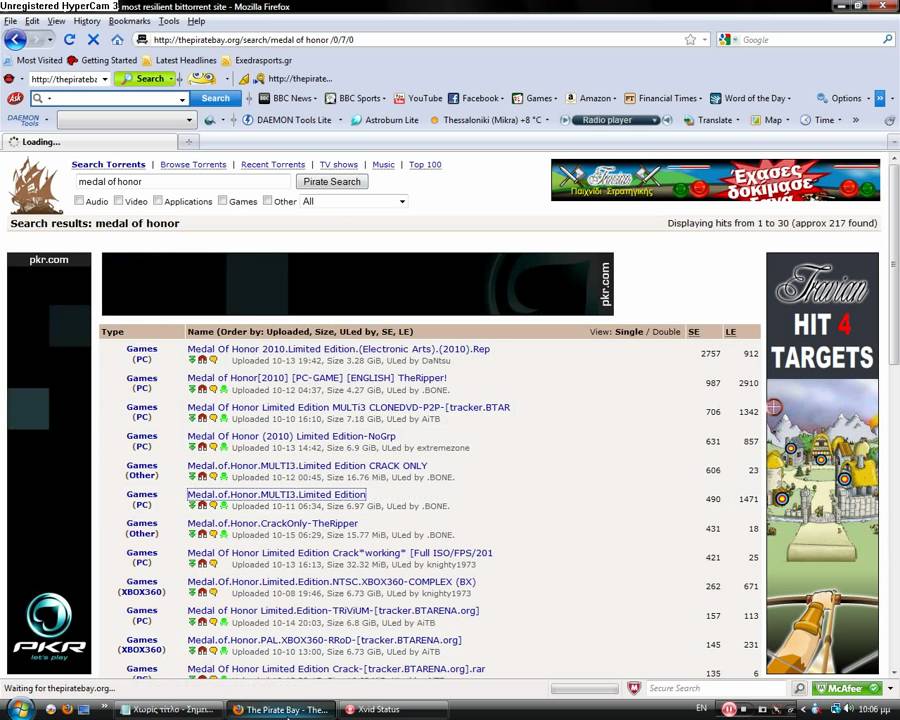Open the Radio player dropdown
This screenshot has height=720, width=900.
pyautogui.click(x=654, y=120)
